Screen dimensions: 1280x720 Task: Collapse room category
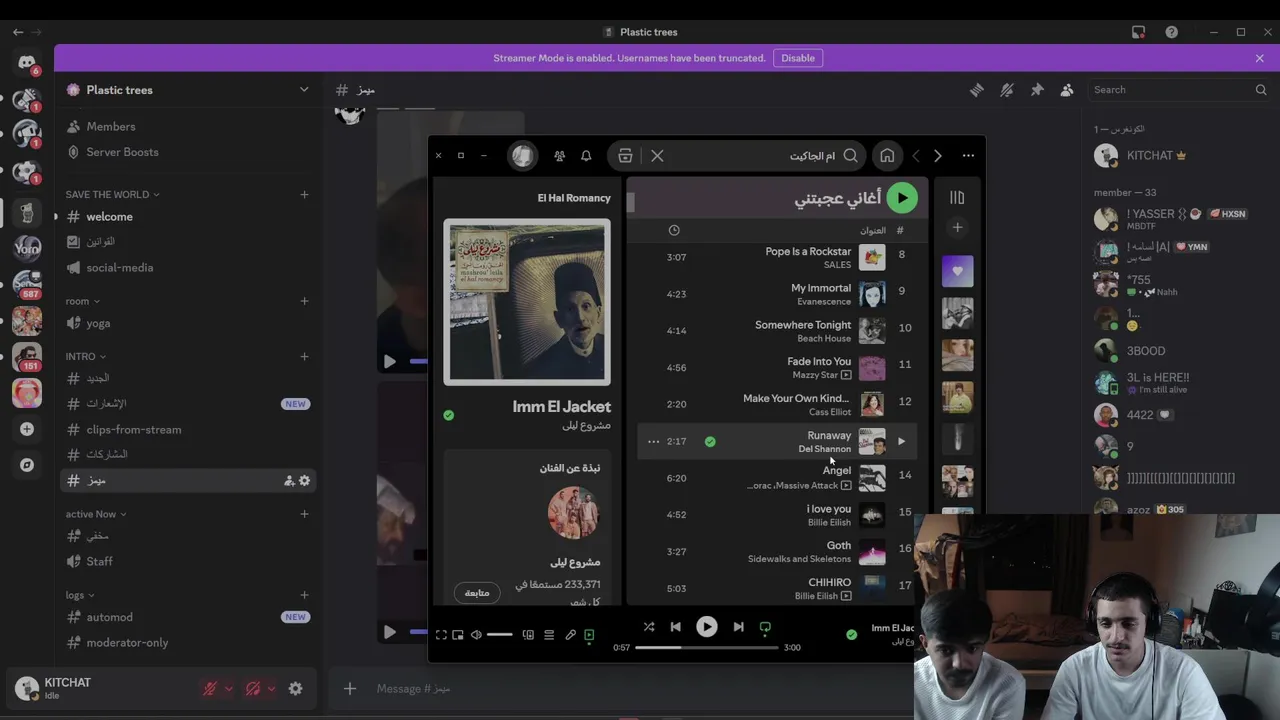[82, 301]
